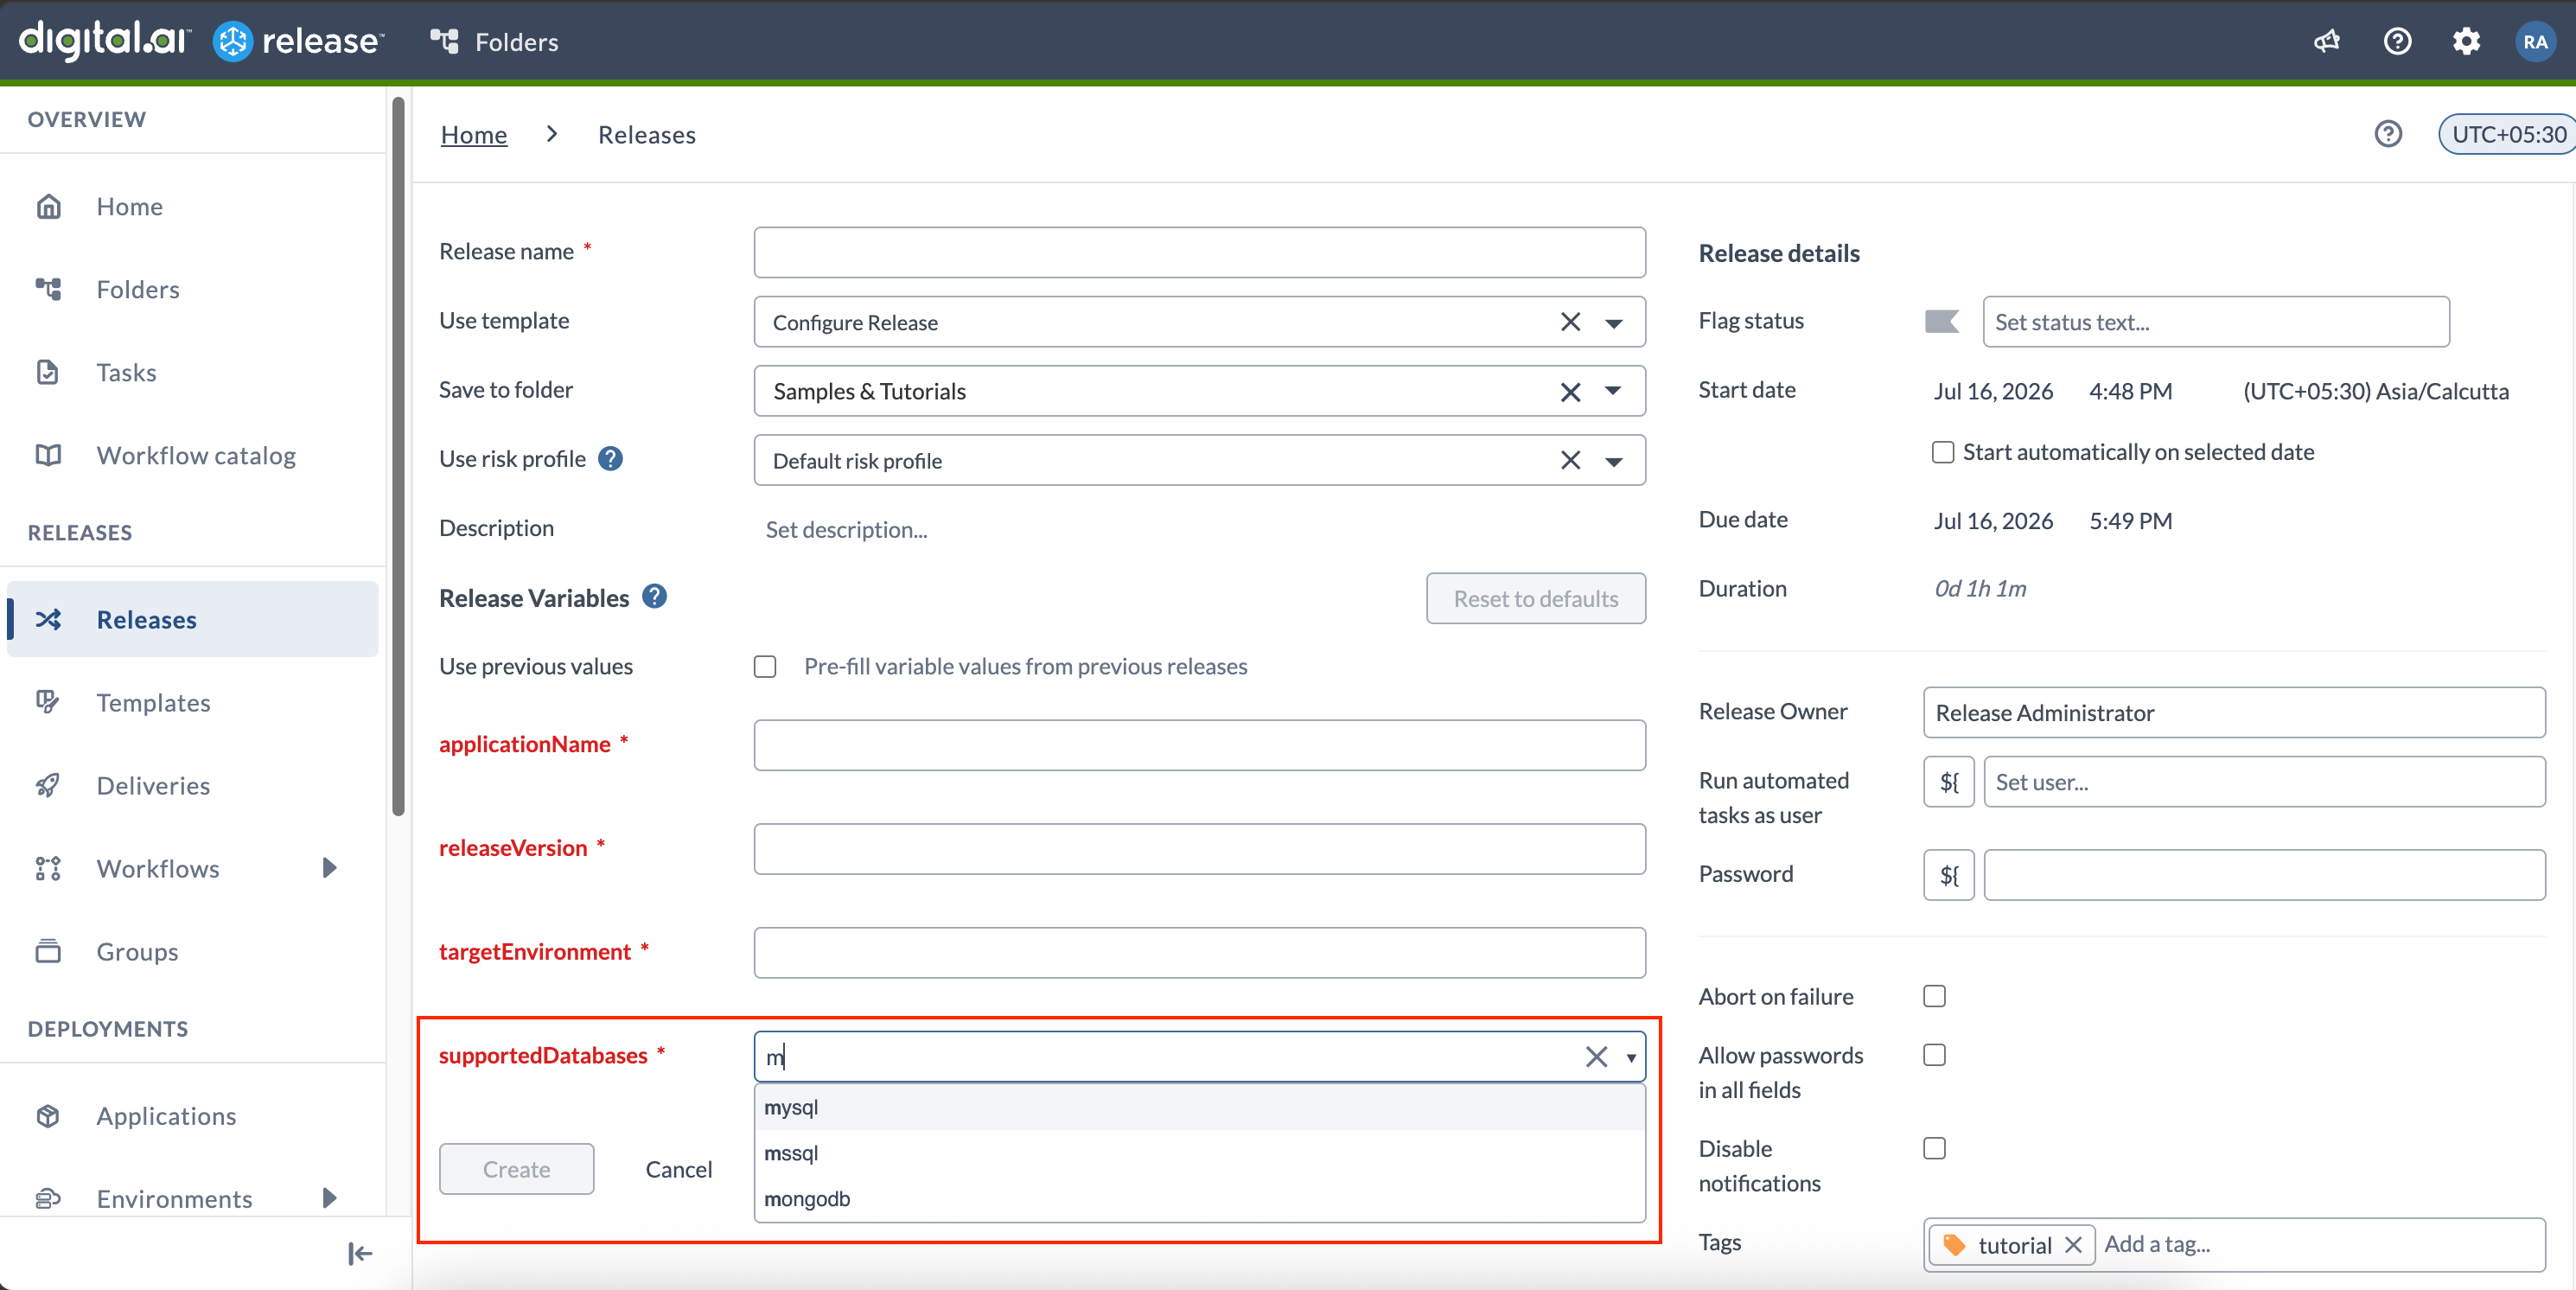Follow the Home breadcrumb link
The width and height of the screenshot is (2576, 1290).
474,134
